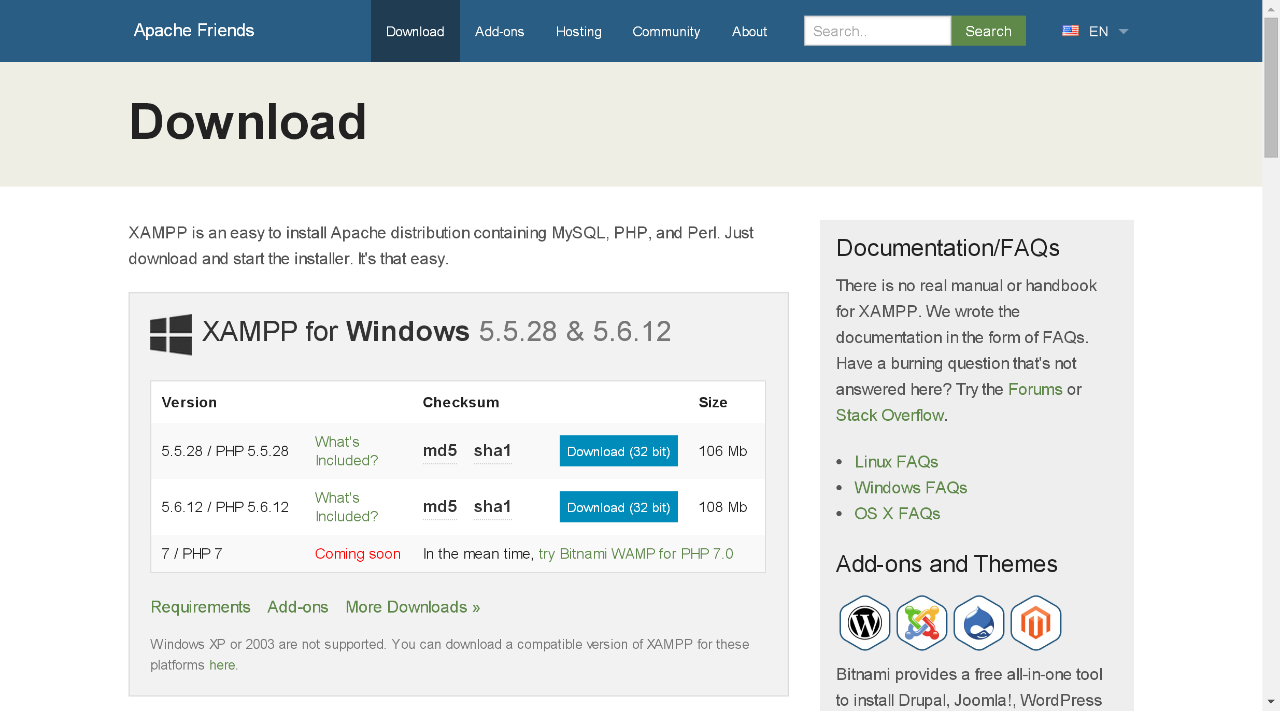
Task: Download 5.6.12 (32 bit) installer
Action: pos(619,507)
